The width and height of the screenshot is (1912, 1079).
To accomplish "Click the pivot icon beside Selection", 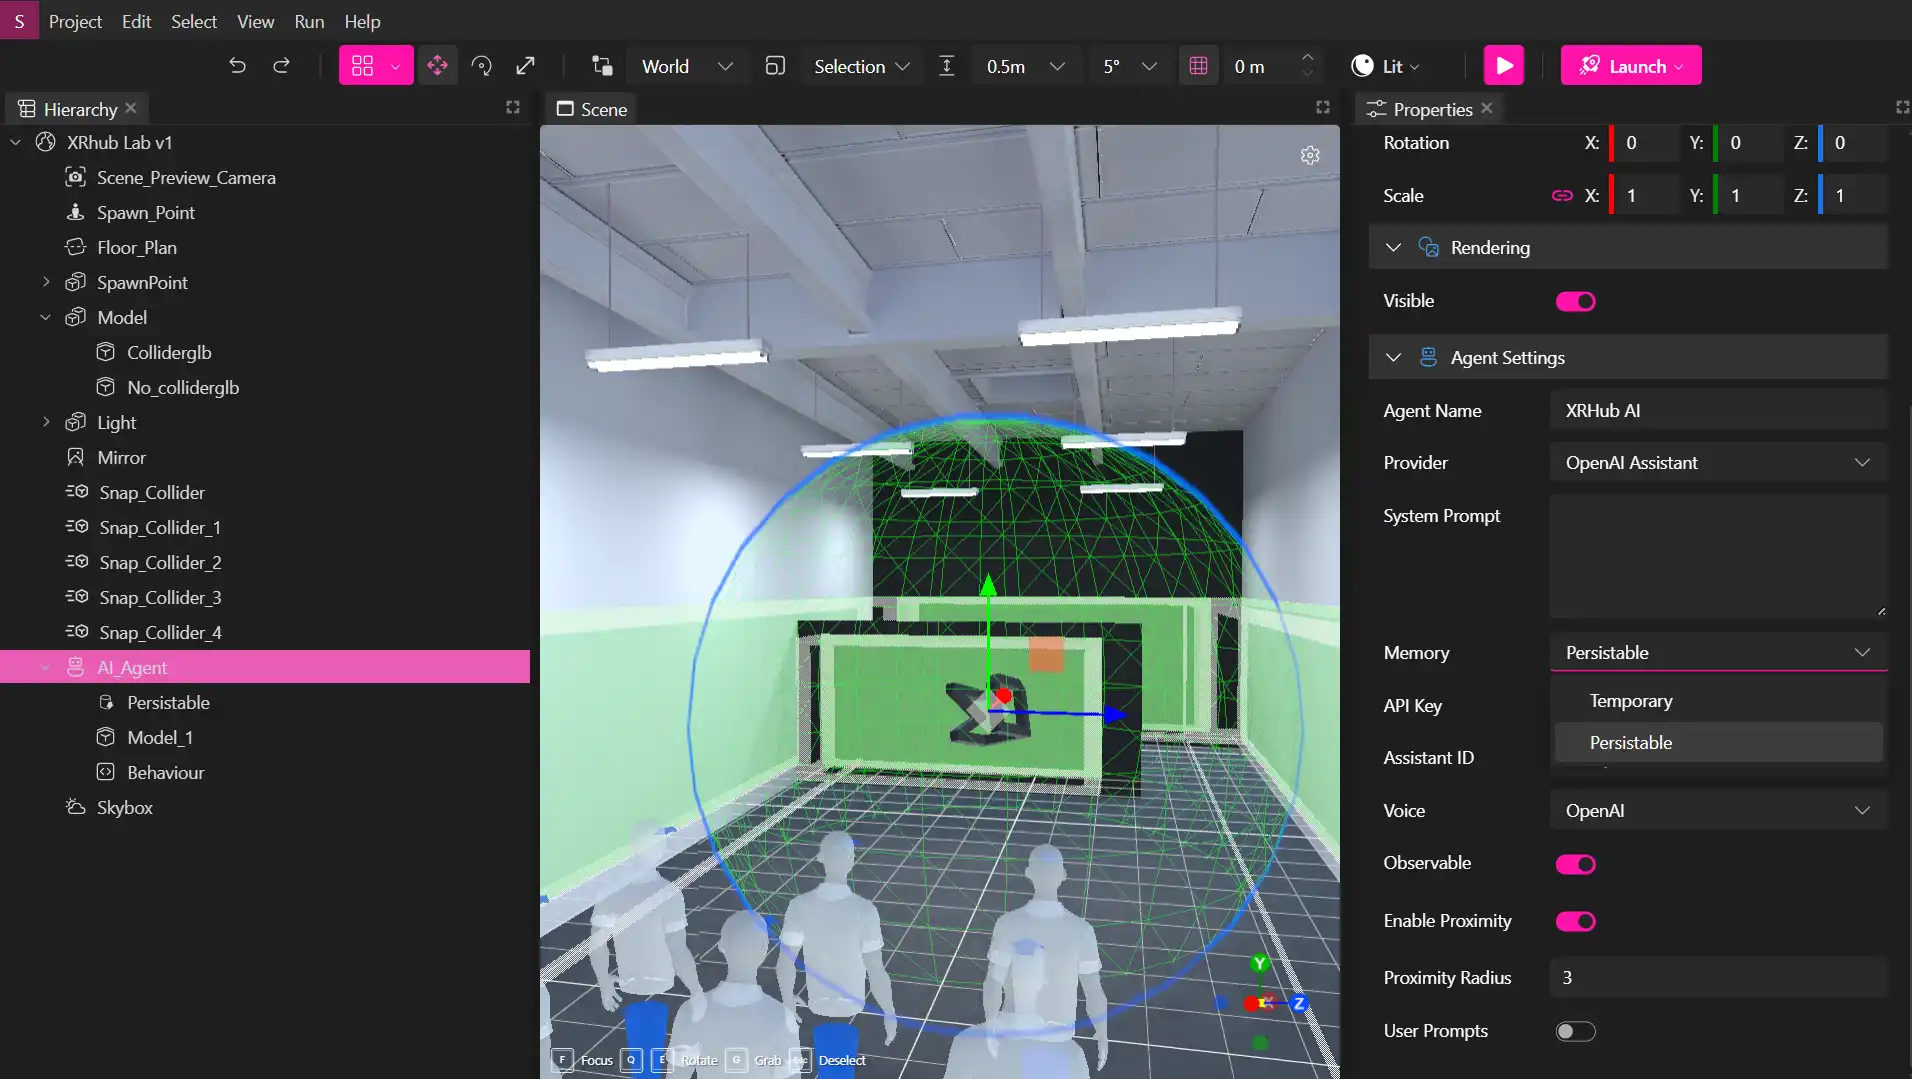I will coord(775,66).
